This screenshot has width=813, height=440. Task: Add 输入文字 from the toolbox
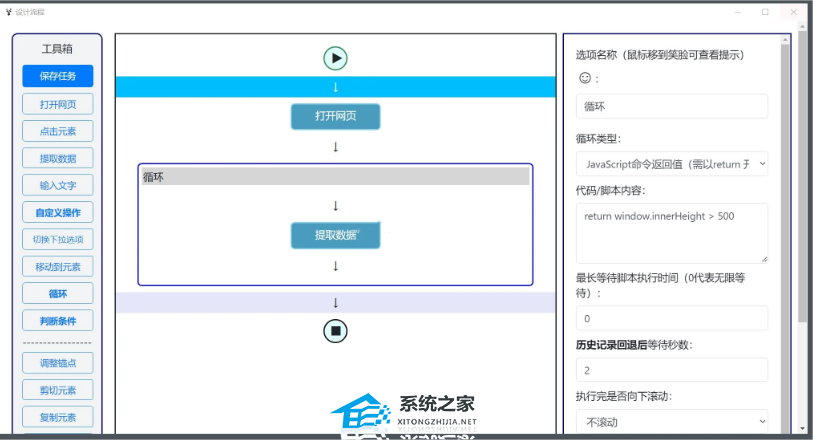click(x=58, y=185)
